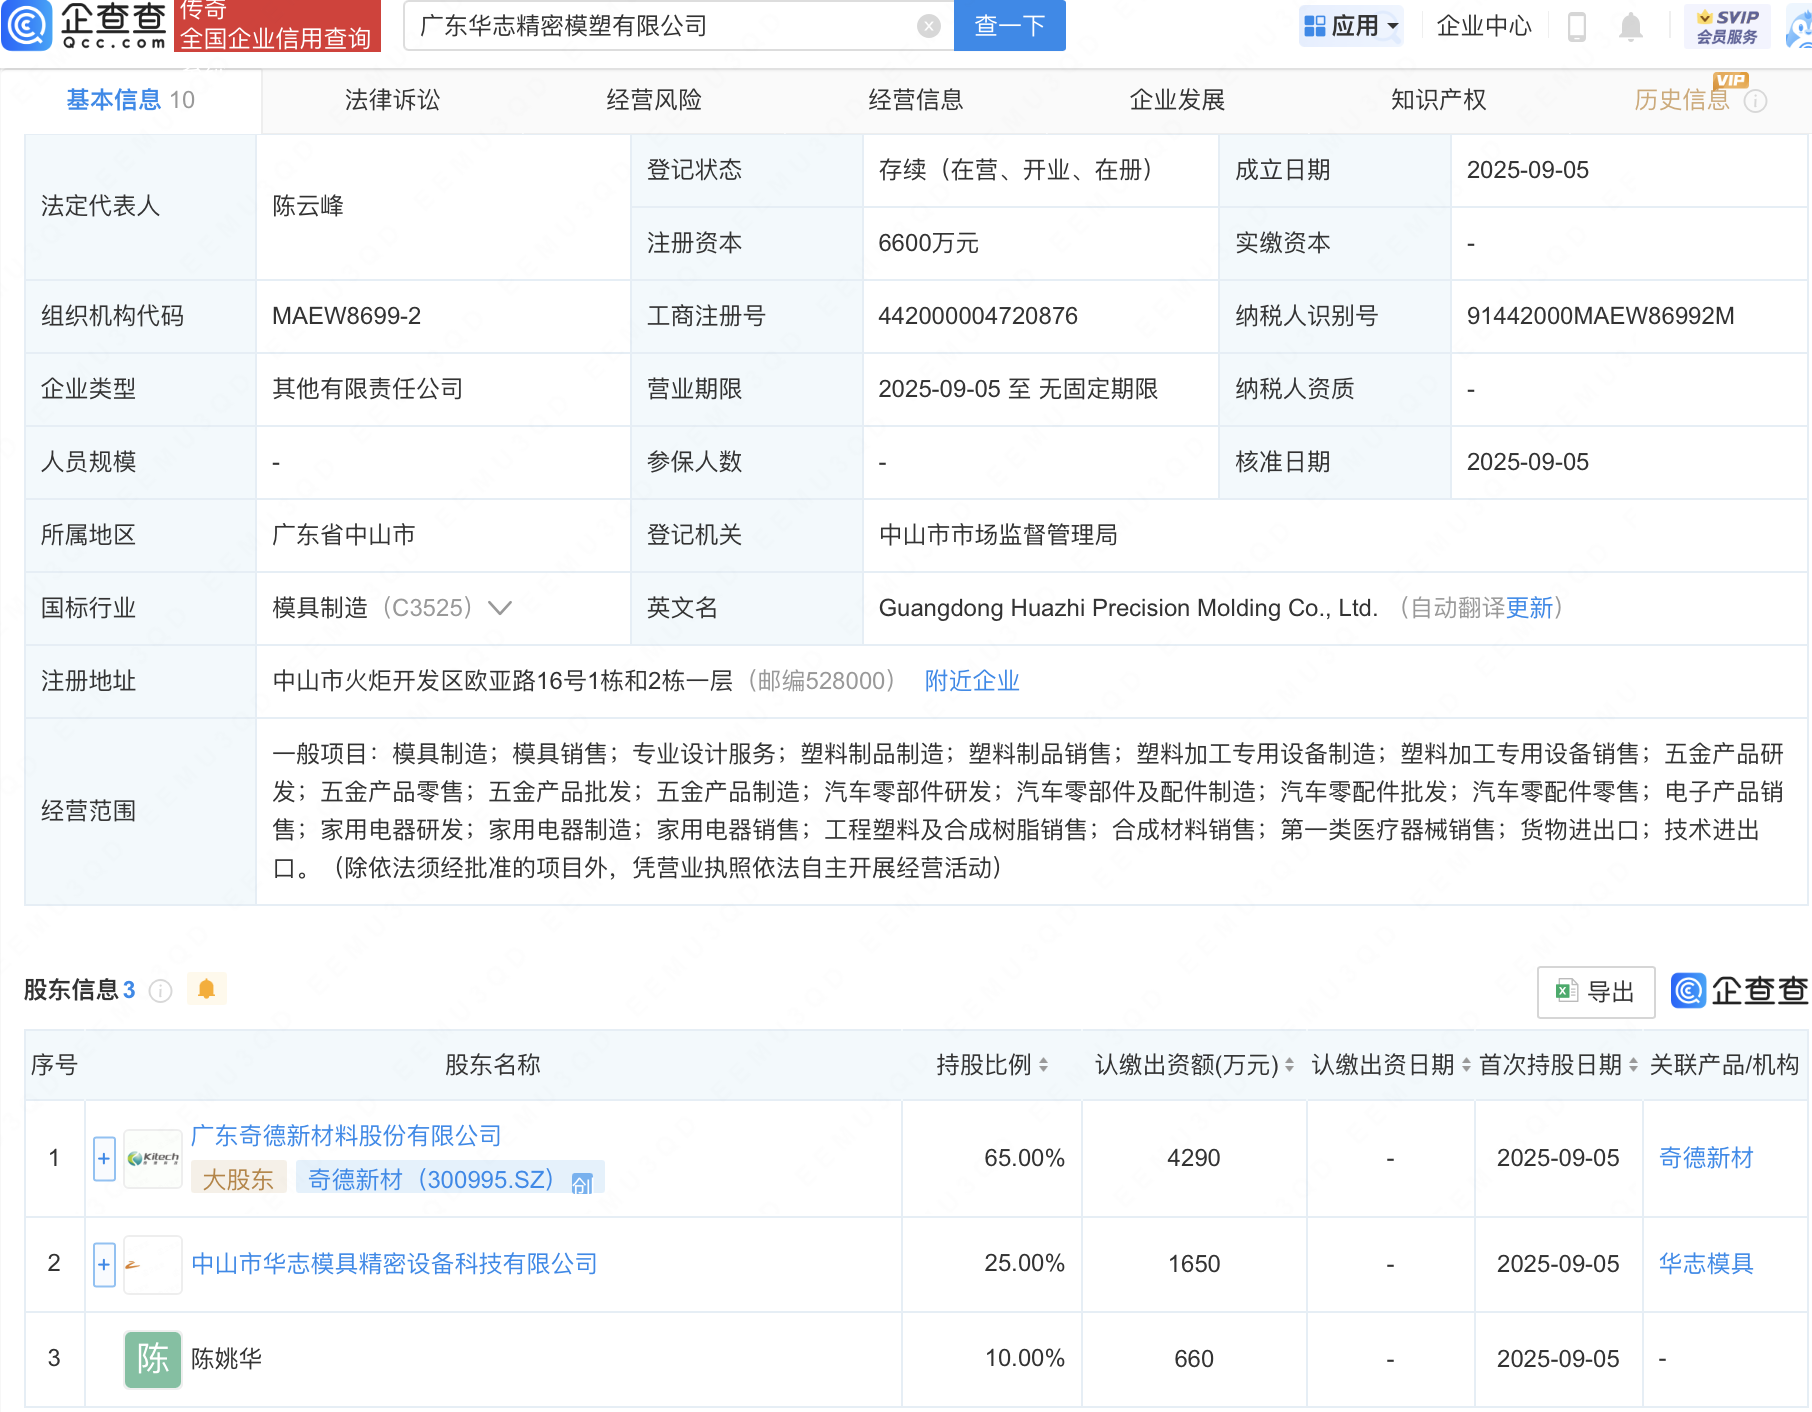Expand 中山市华志模具 shareholder row plus
1812x1412 pixels.
tap(104, 1265)
